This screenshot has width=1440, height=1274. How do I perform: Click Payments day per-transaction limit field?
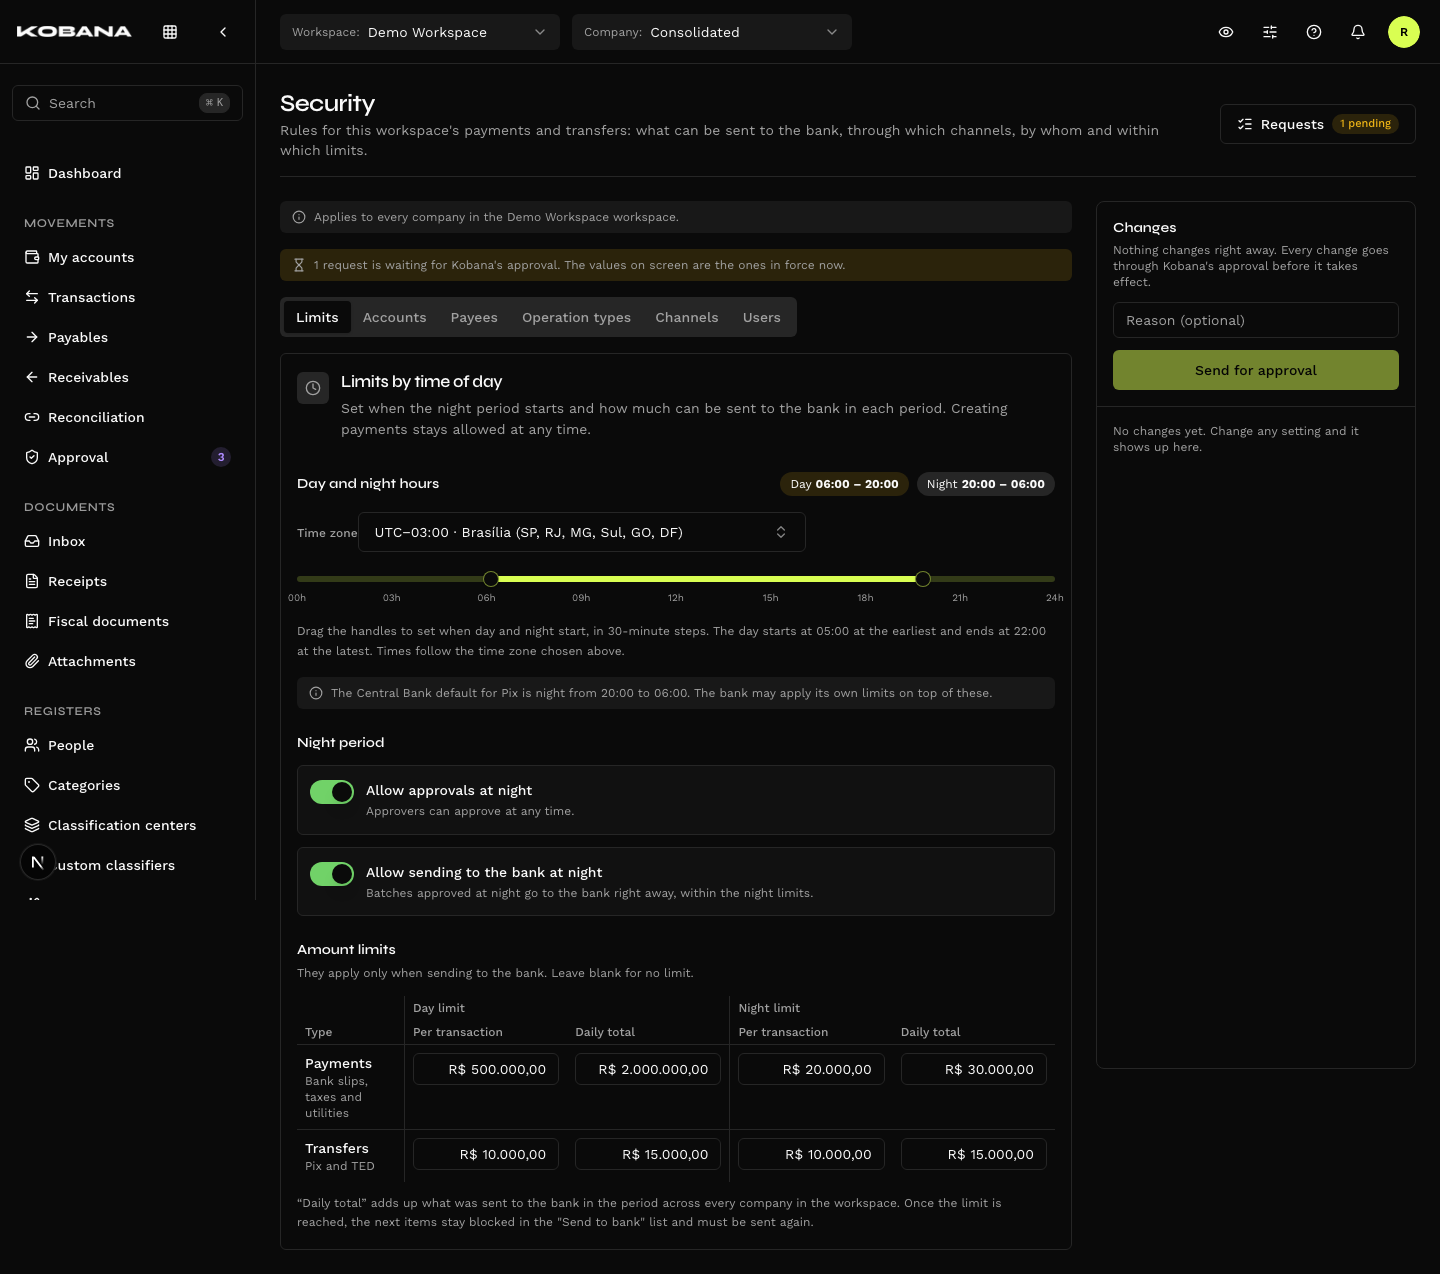[x=486, y=1069]
